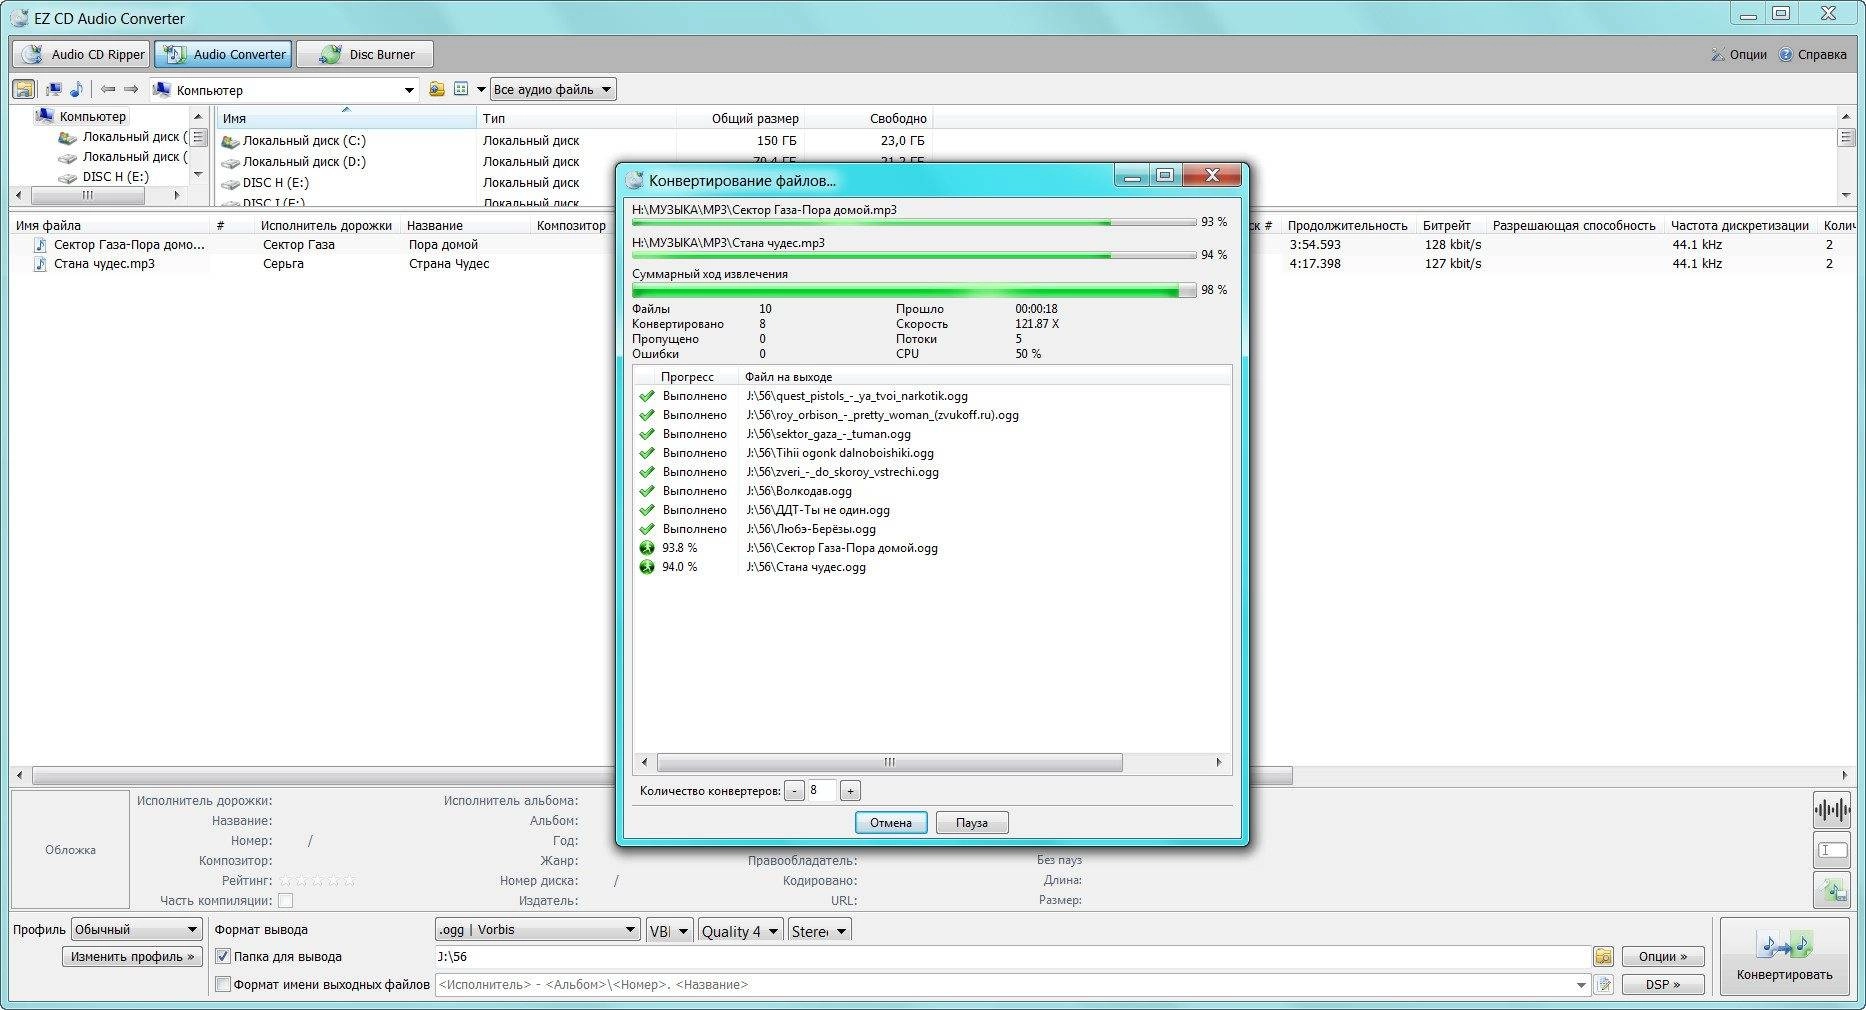The image size is (1866, 1010).
Task: Click Пауза to pause conversion
Action: coord(972,823)
